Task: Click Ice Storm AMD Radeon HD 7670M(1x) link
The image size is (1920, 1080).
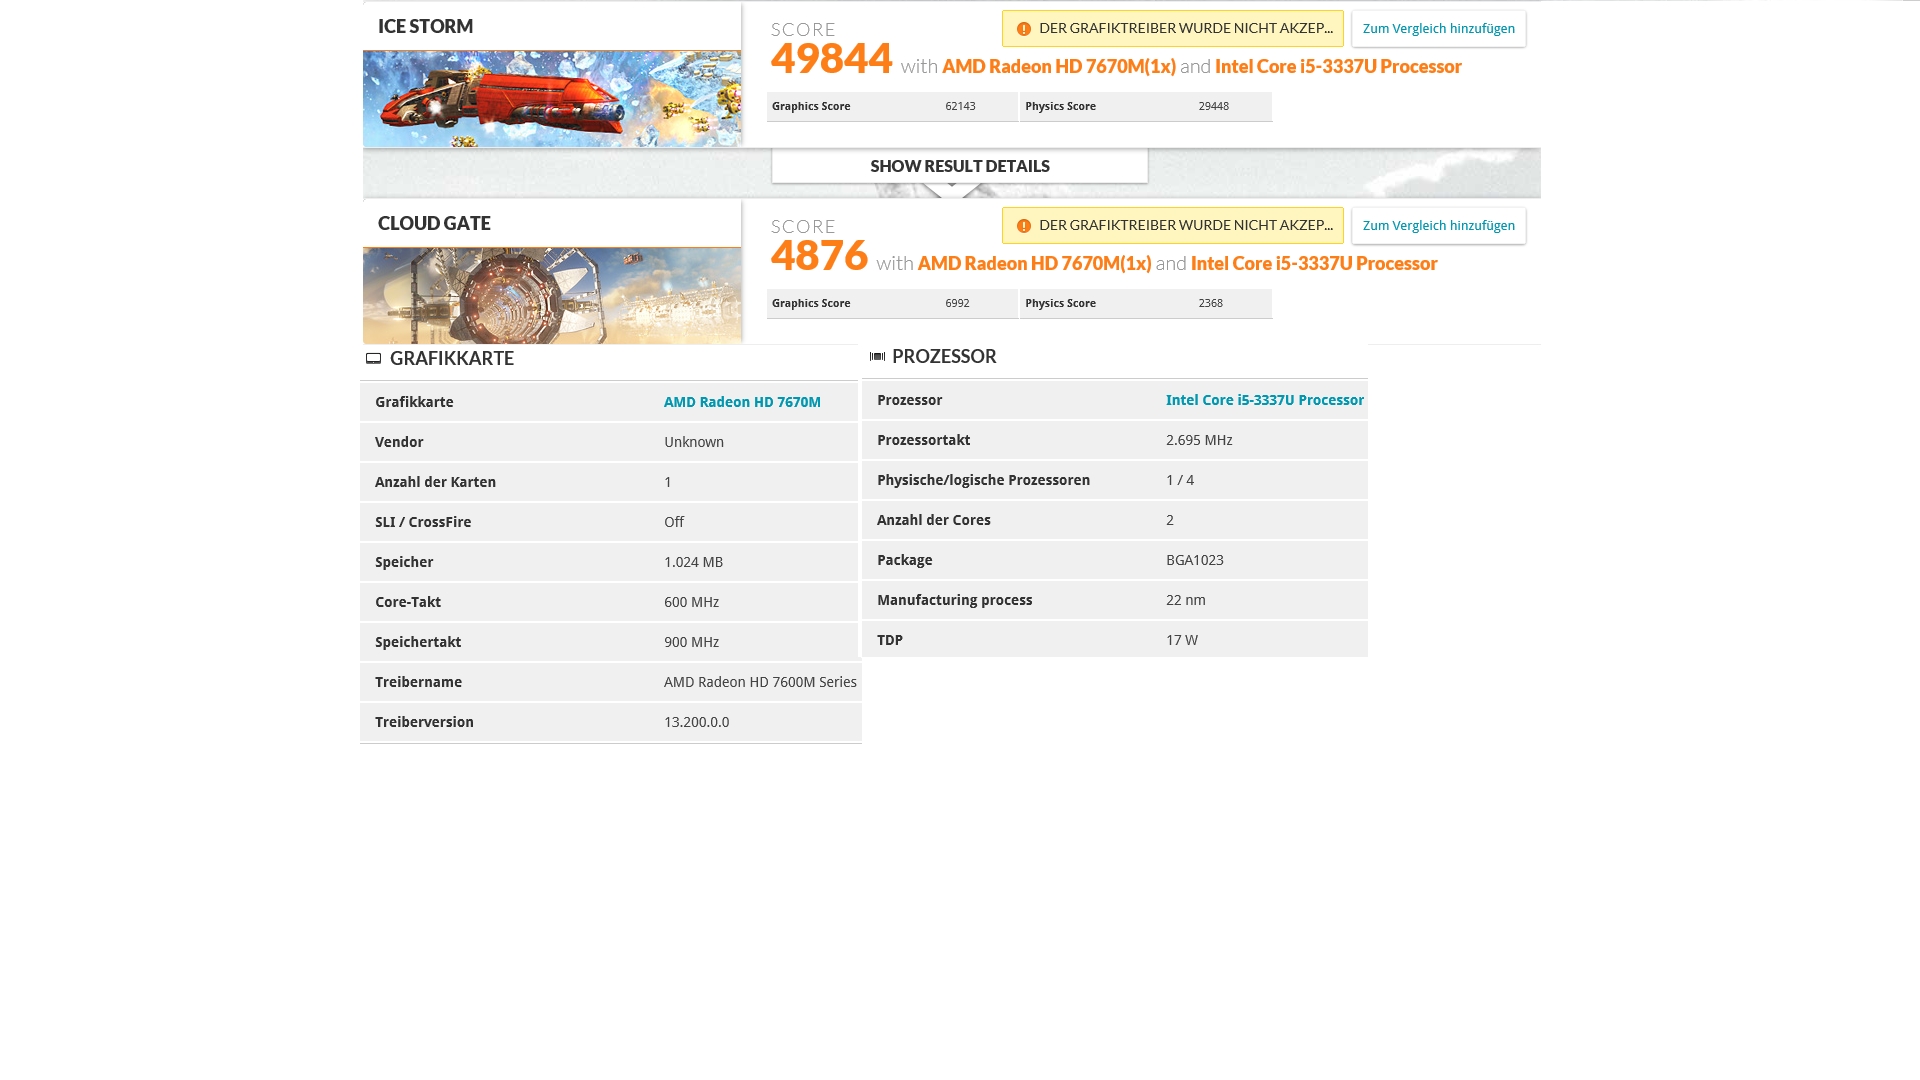Action: coord(1058,67)
